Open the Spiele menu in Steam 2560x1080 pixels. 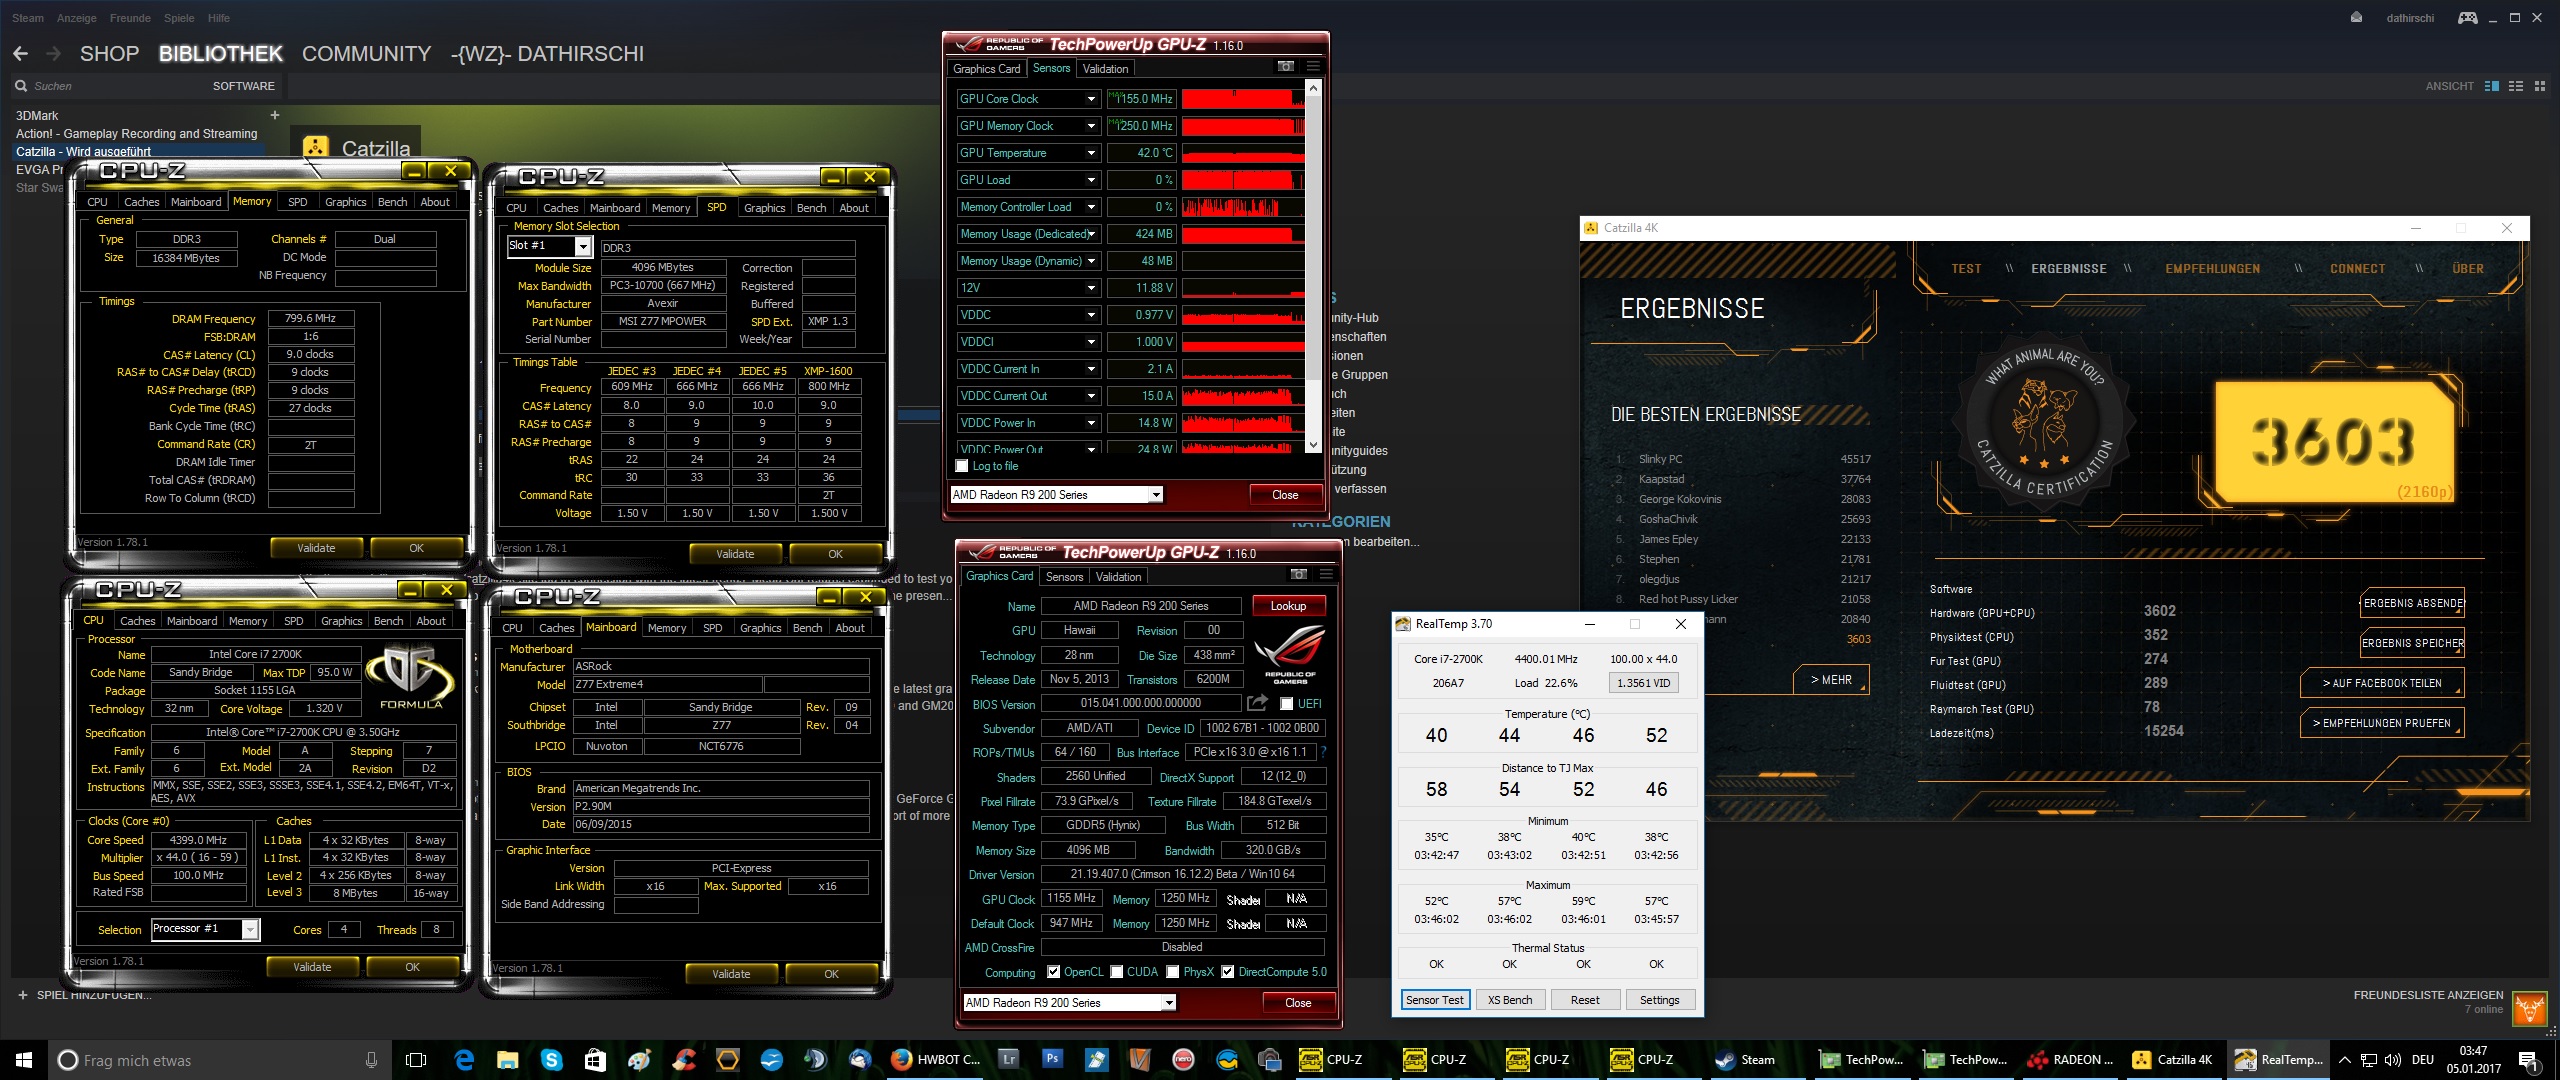point(179,18)
